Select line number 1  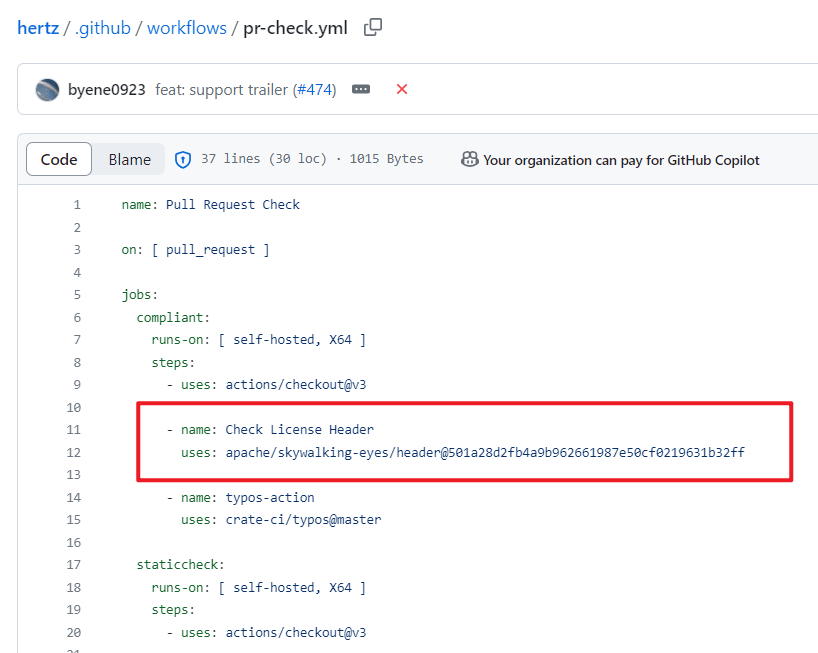click(77, 204)
